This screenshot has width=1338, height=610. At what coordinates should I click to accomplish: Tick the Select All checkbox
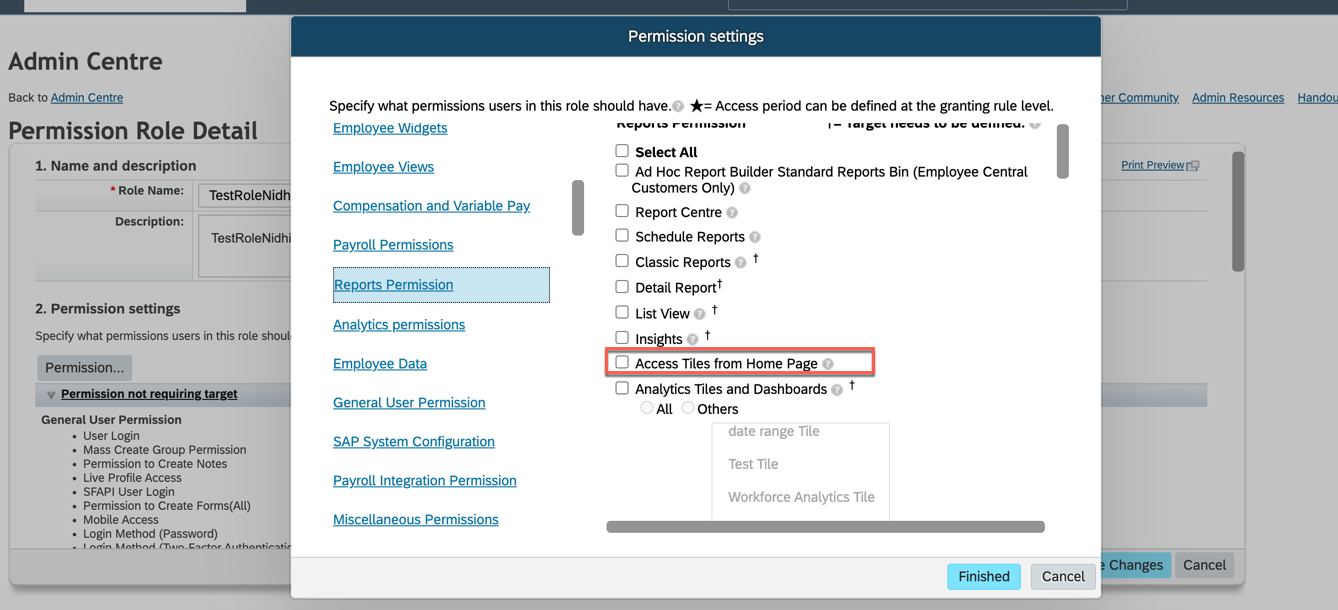[622, 151]
